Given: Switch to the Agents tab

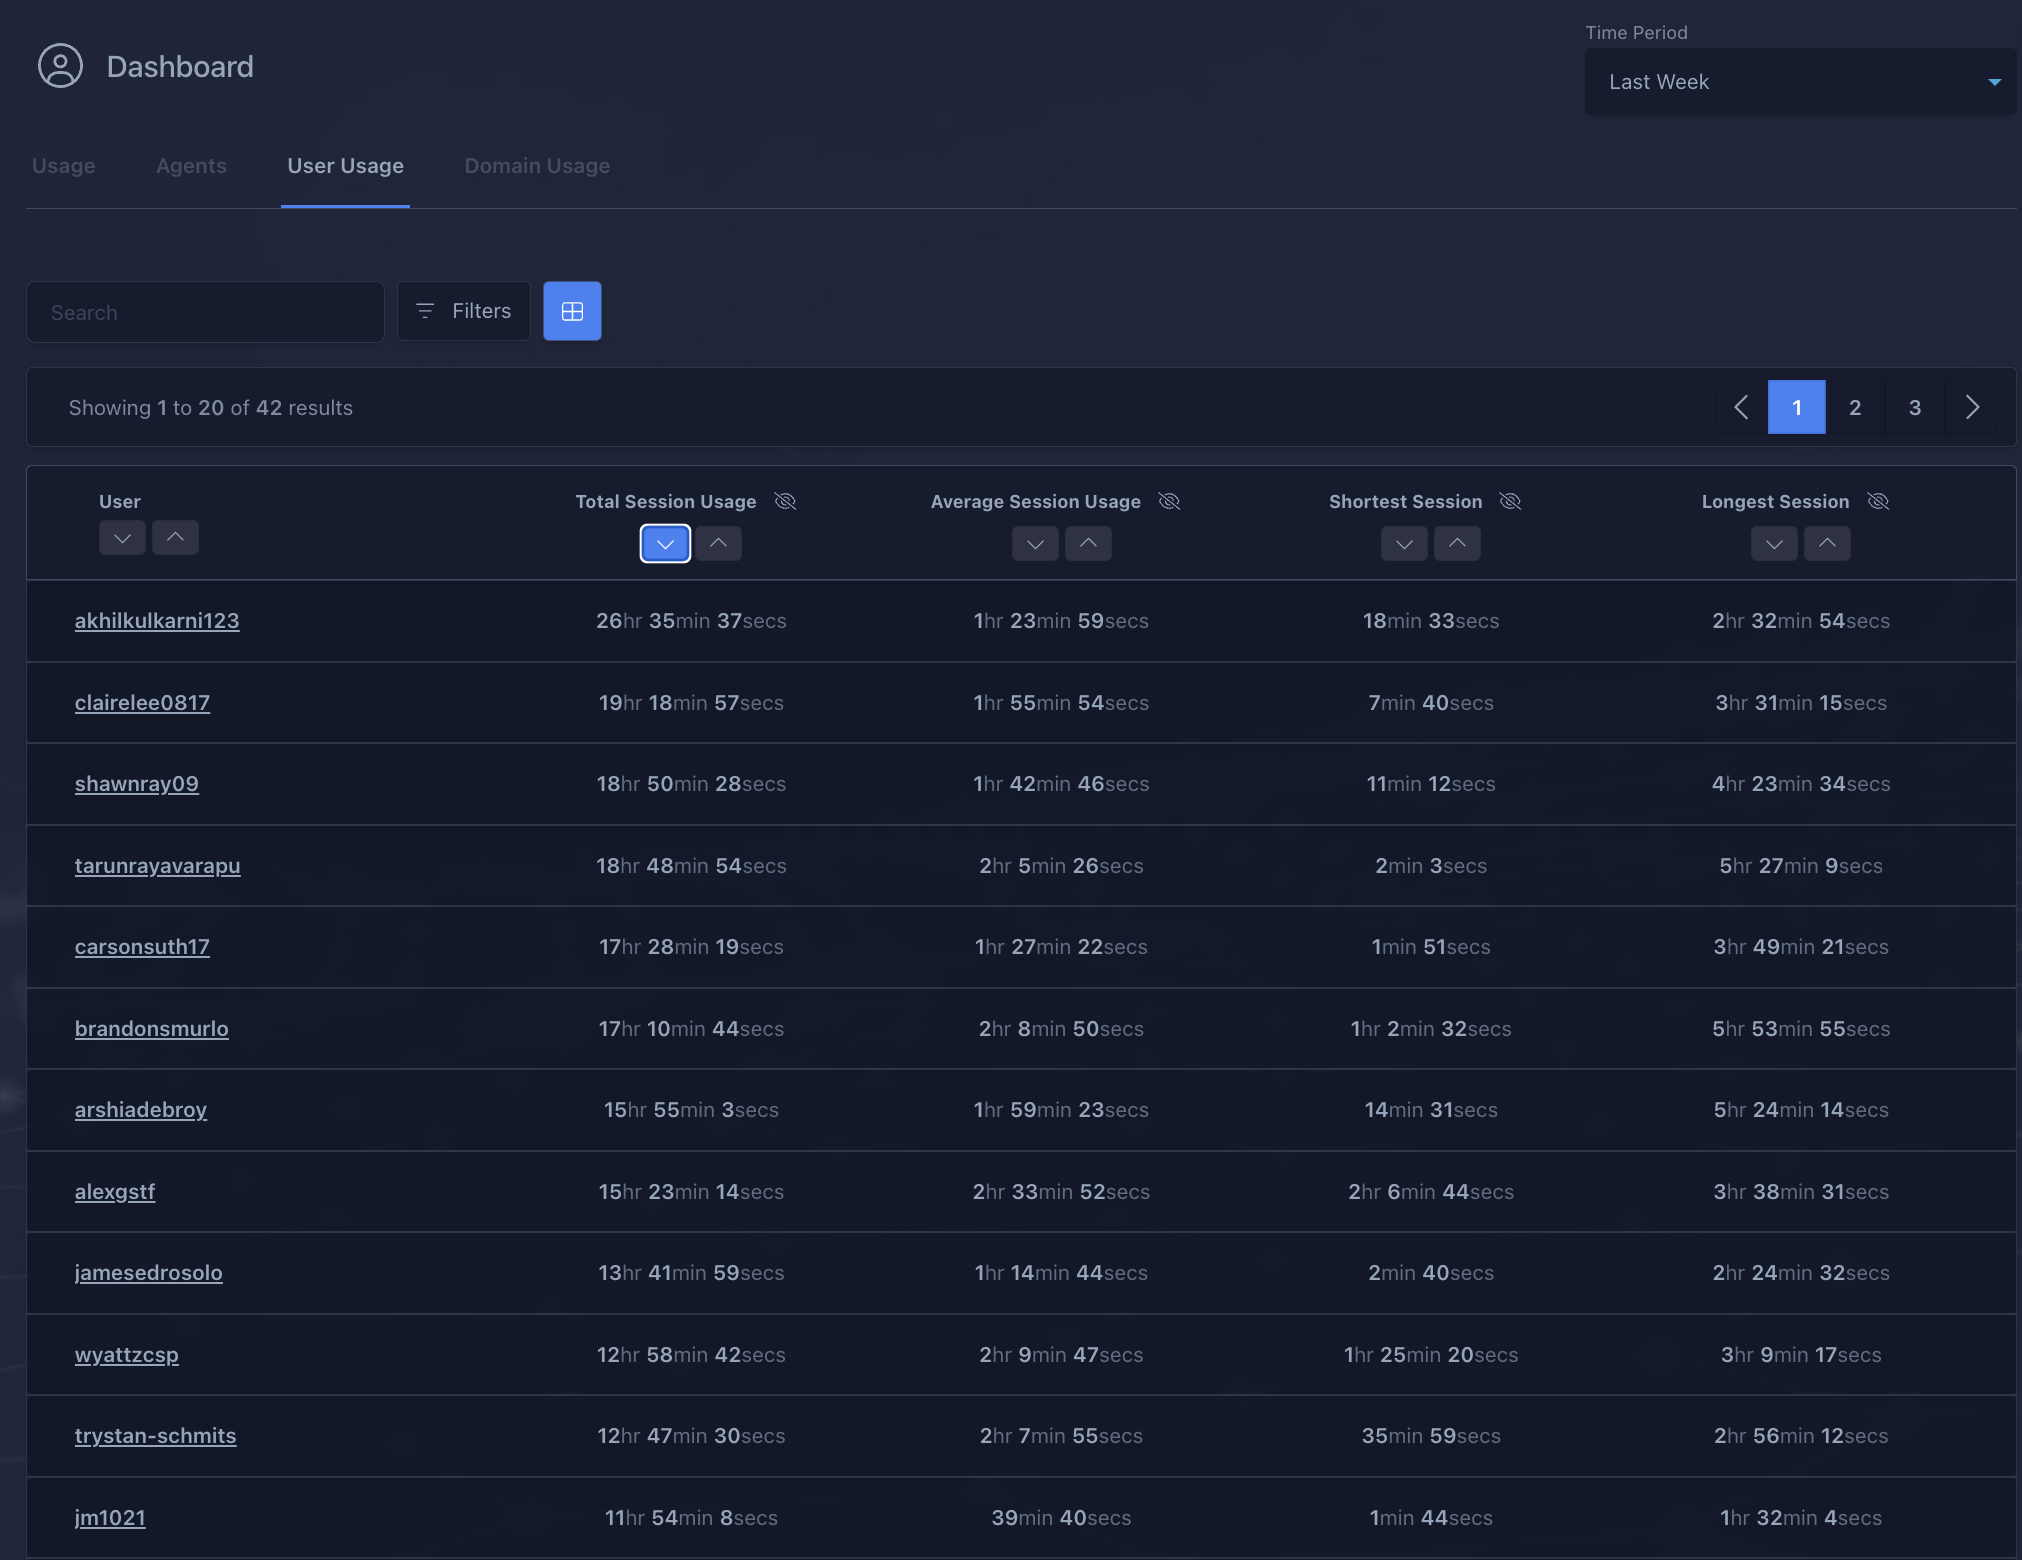Looking at the screenshot, I should pos(191,166).
